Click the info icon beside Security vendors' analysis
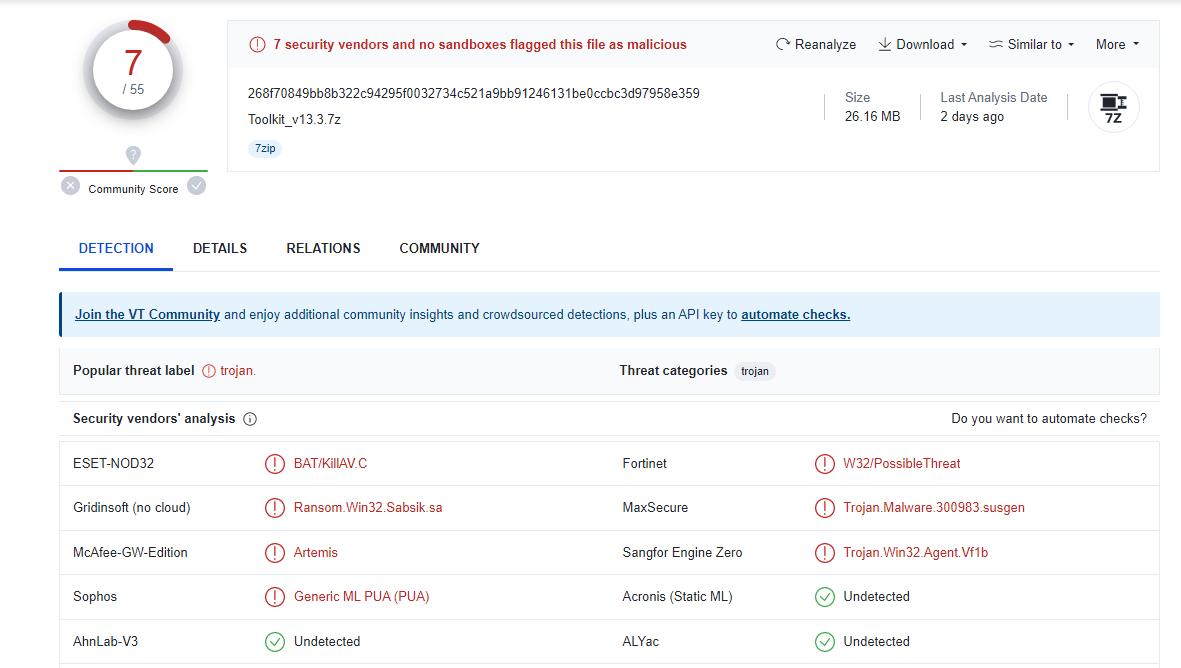Image resolution: width=1181 pixels, height=668 pixels. [x=250, y=419]
